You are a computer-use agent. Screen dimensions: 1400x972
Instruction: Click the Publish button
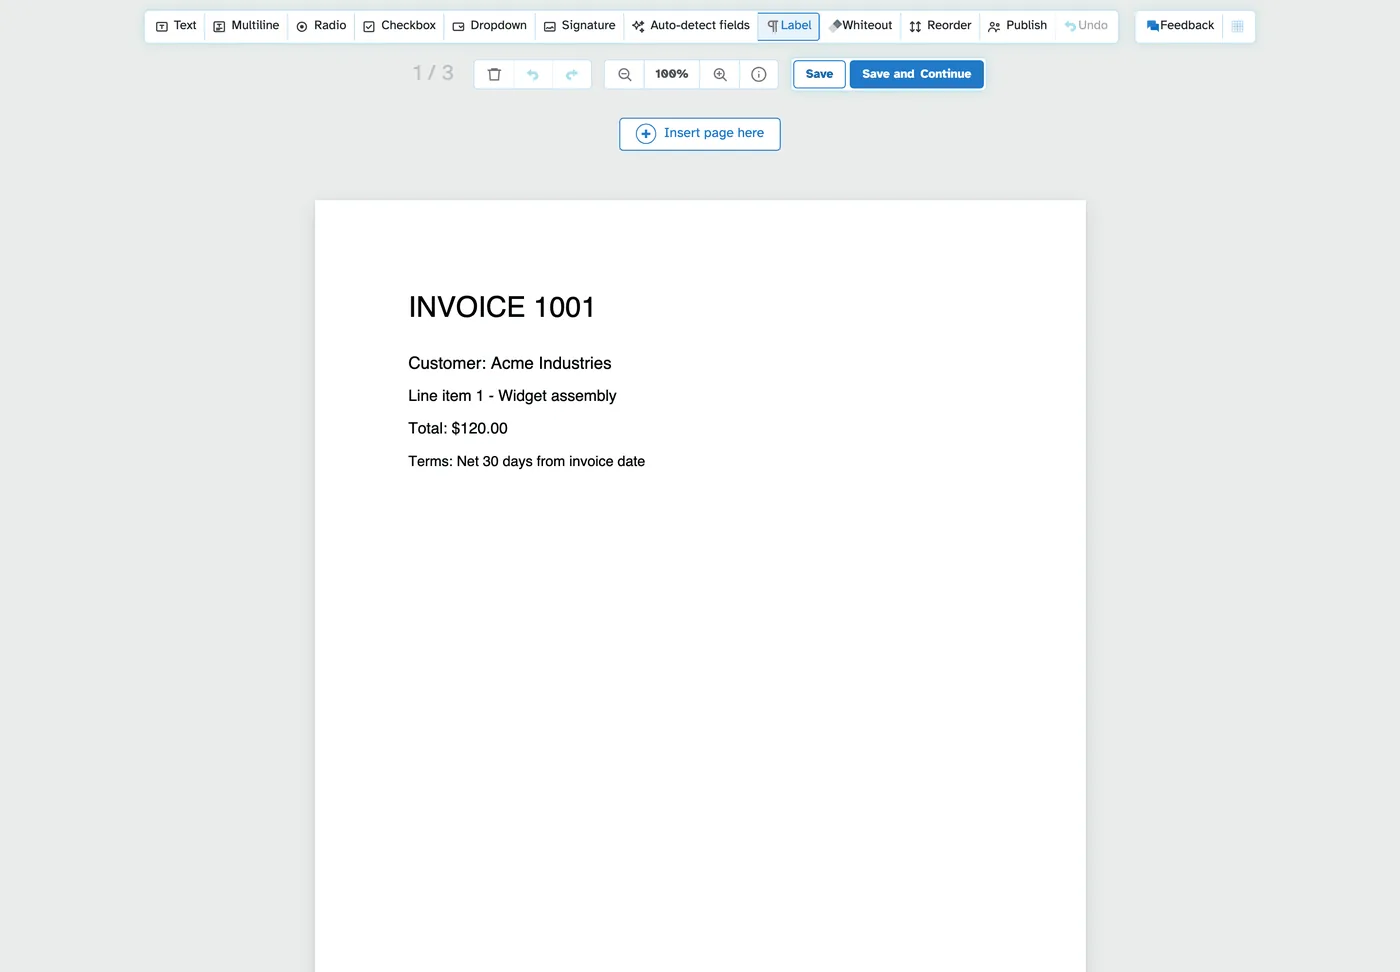pos(1017,26)
